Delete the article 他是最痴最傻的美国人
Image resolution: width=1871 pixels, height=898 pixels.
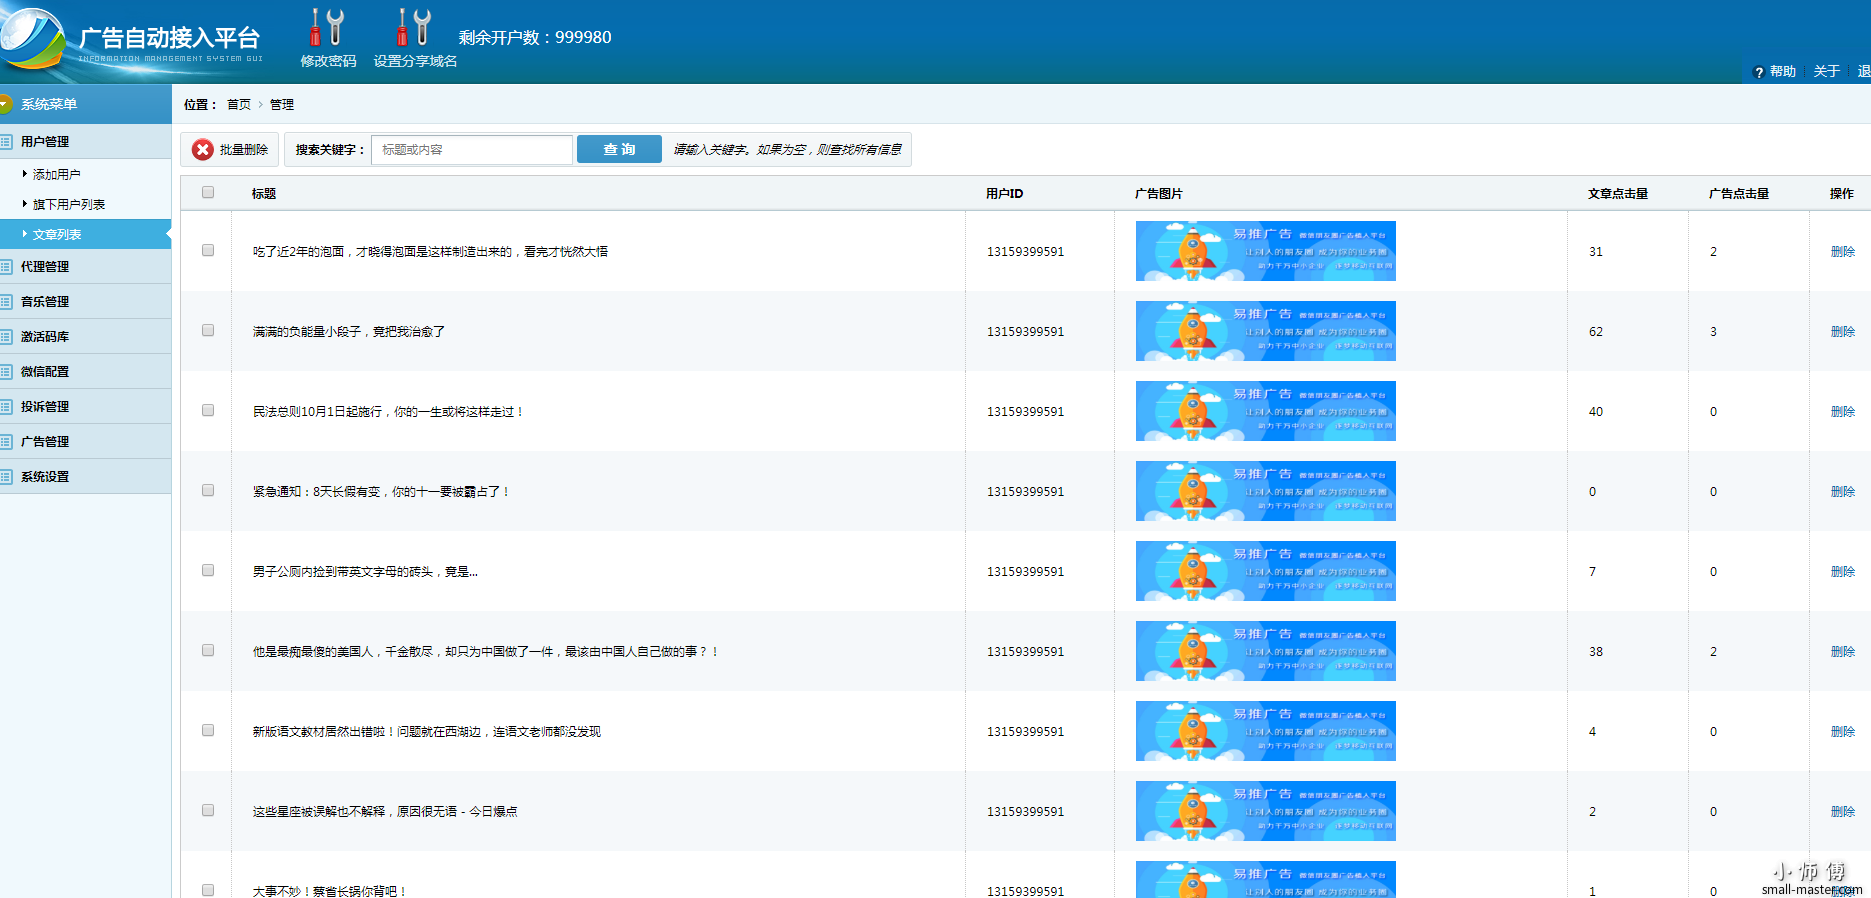[1843, 652]
